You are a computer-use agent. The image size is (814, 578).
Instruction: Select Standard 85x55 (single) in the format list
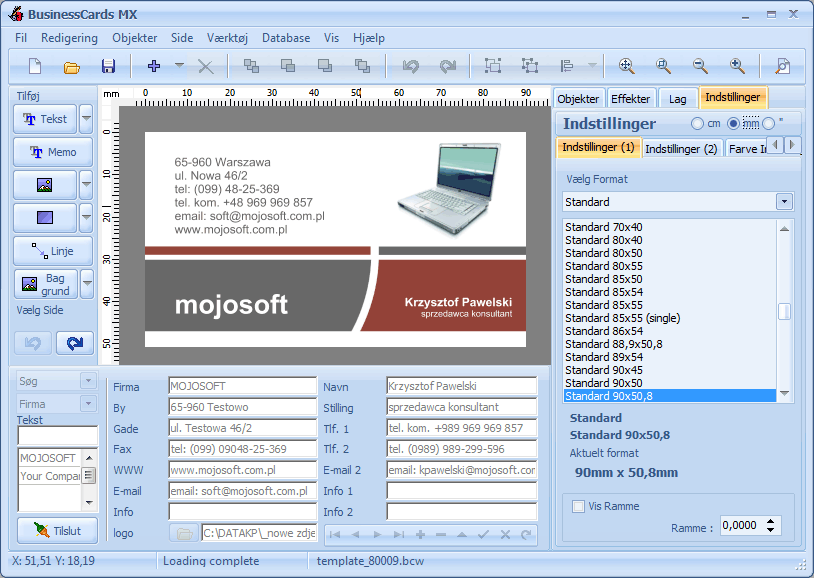click(x=670, y=318)
